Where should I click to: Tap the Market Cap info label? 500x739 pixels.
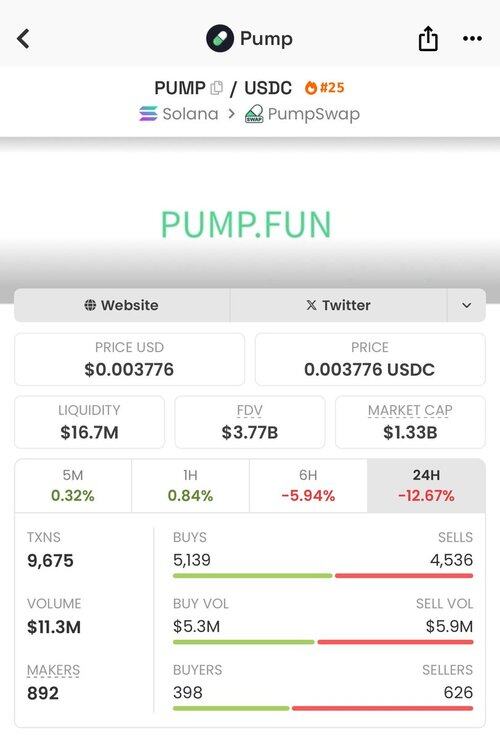click(410, 411)
